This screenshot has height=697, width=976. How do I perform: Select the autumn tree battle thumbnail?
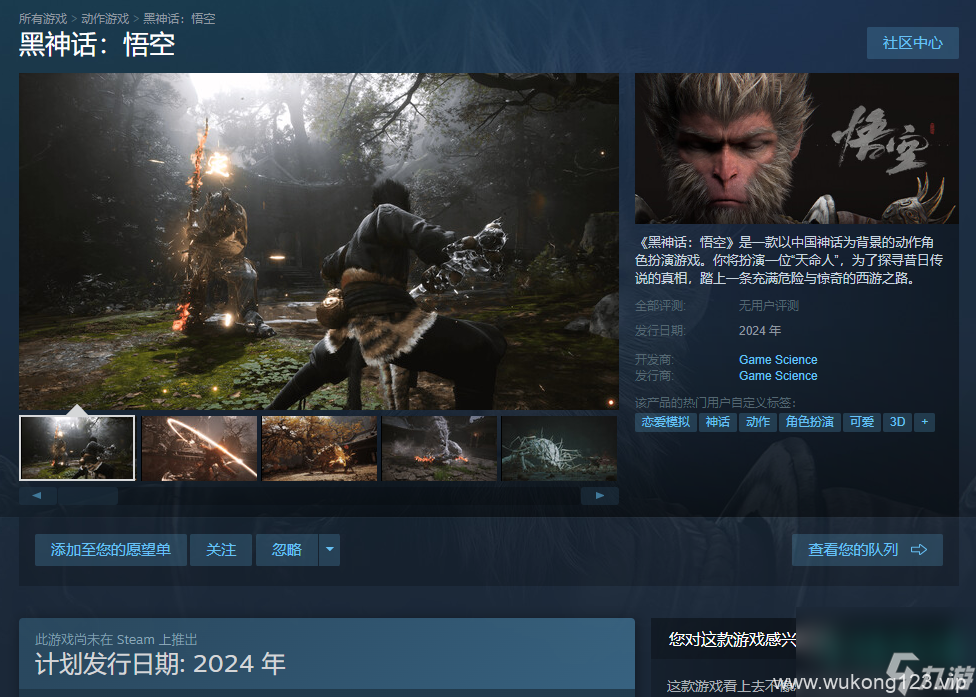click(319, 448)
